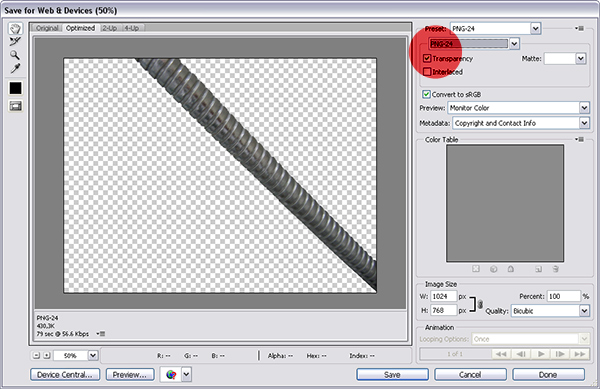Open the preview browser icon

pos(171,374)
